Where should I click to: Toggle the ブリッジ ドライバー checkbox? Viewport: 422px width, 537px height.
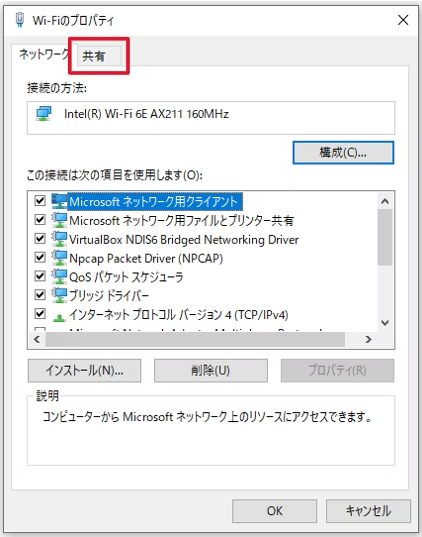pos(40,295)
